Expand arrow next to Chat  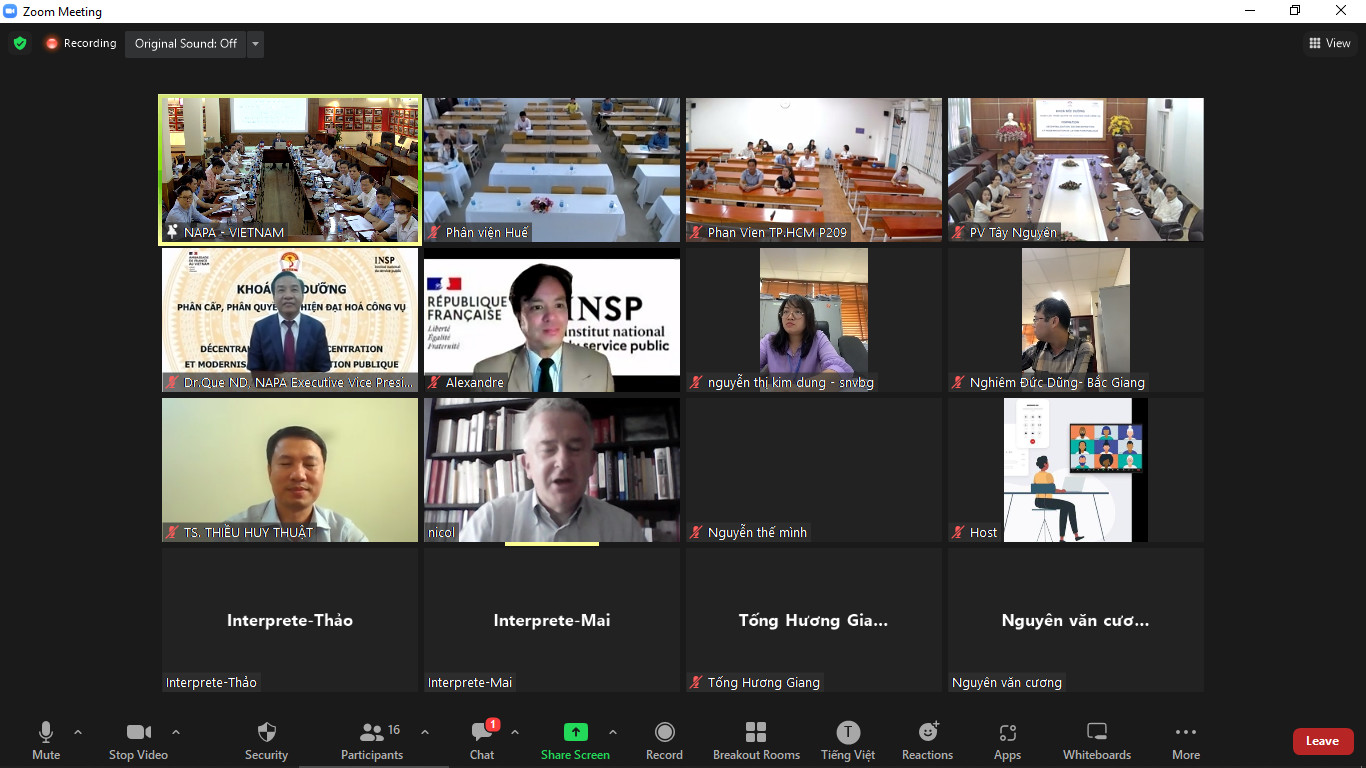515,732
